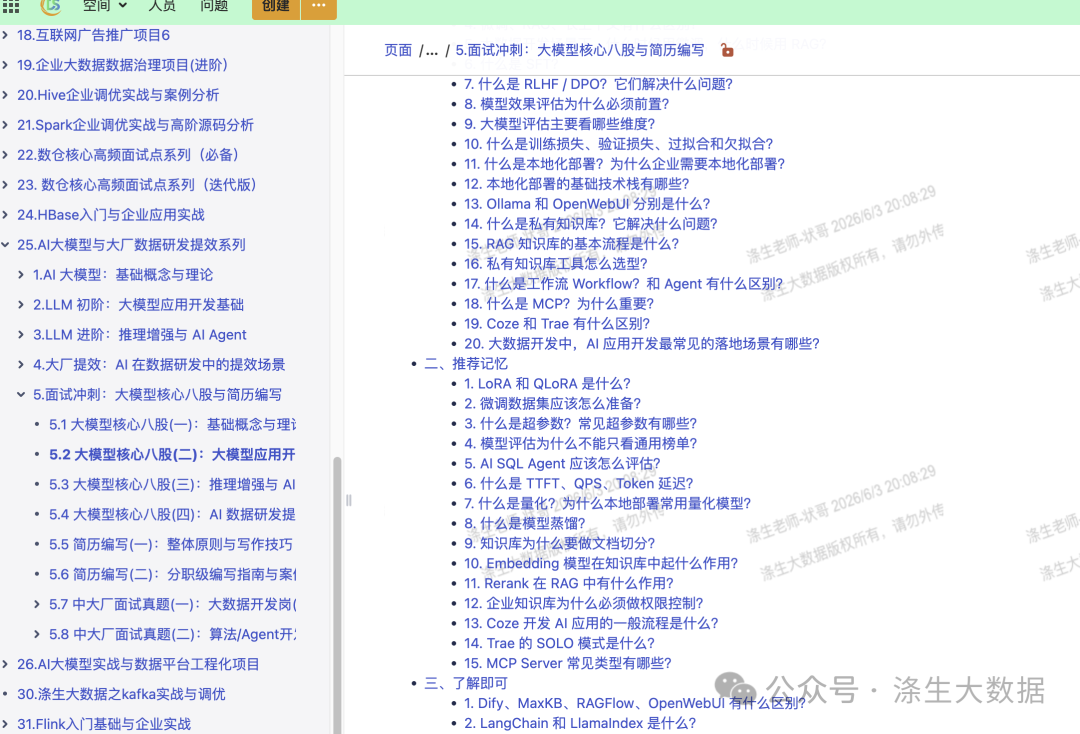The width and height of the screenshot is (1080, 734).
Task: Open 3.LLM 进阶：推理增强与 AI Agent
Action: 140,335
